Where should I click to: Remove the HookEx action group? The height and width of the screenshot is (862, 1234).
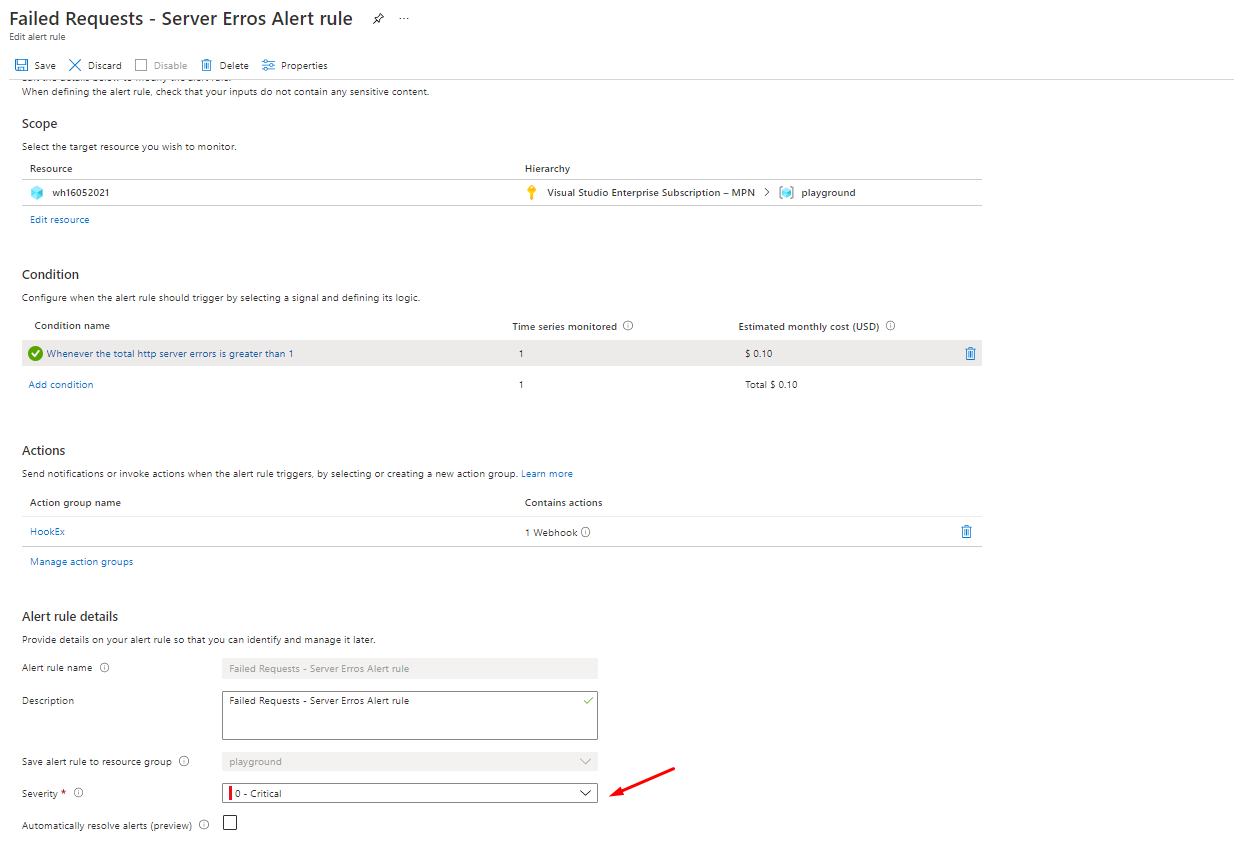coord(966,532)
